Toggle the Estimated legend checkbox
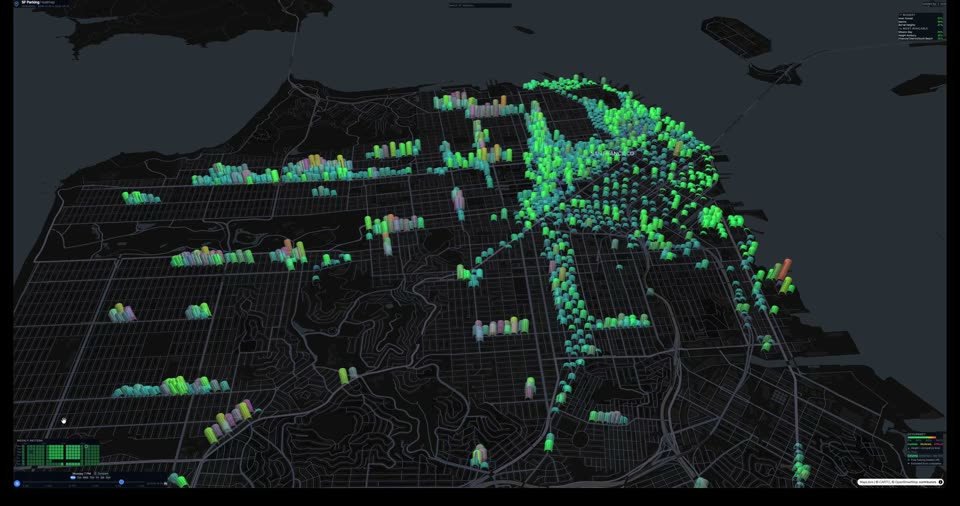 pyautogui.click(x=909, y=464)
